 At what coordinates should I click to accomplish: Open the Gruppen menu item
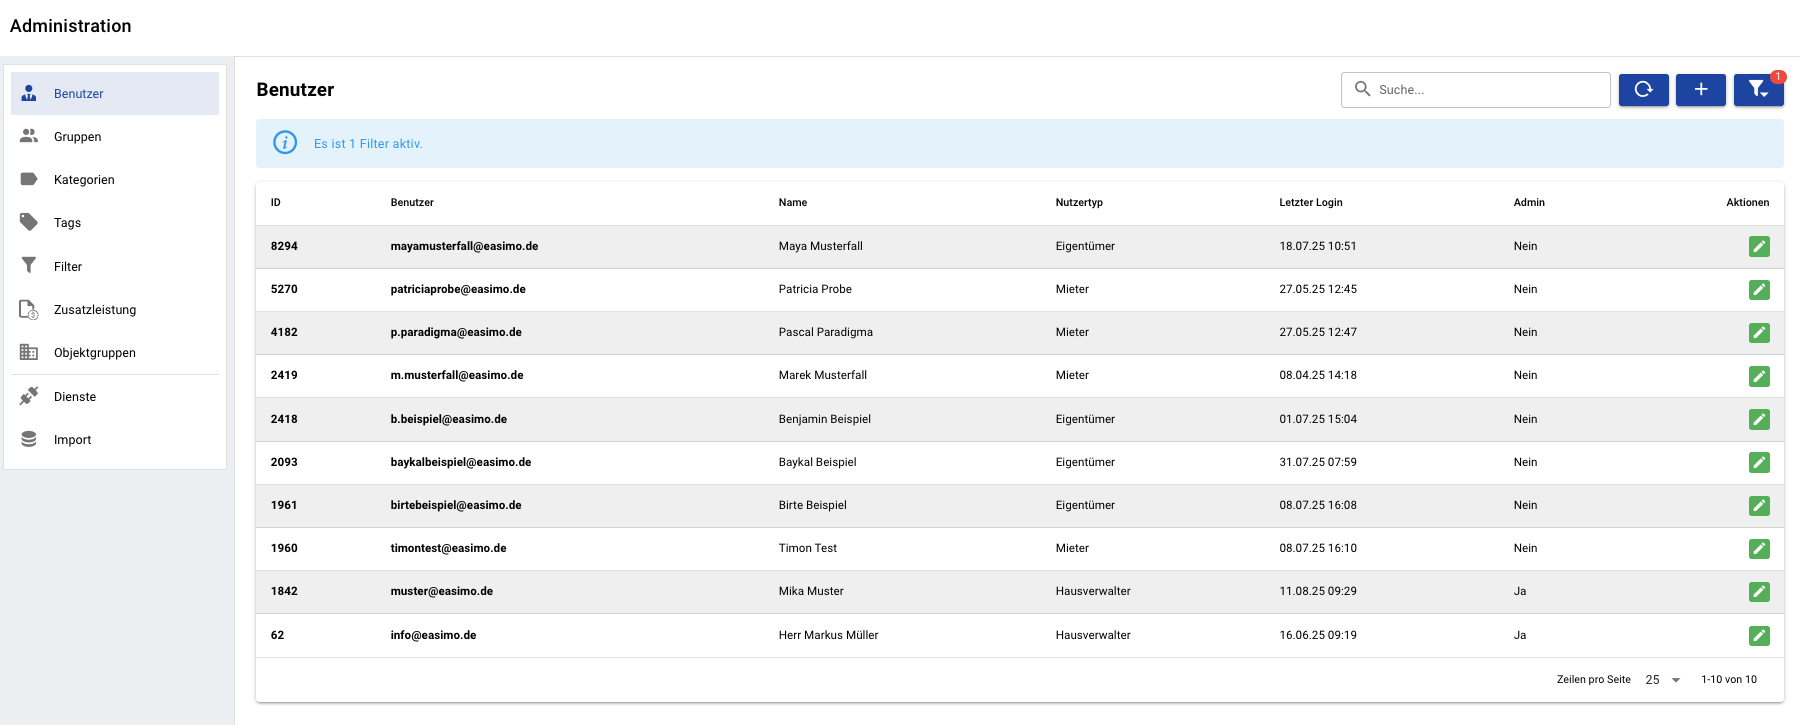tap(115, 136)
